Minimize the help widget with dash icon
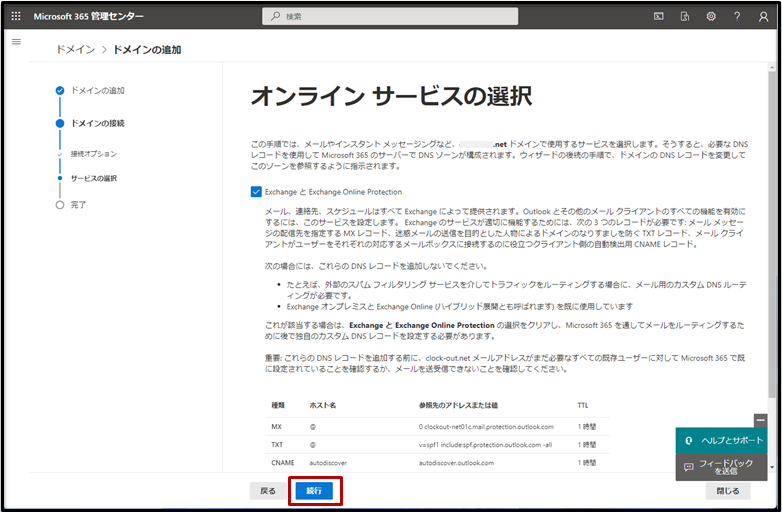 (761, 420)
